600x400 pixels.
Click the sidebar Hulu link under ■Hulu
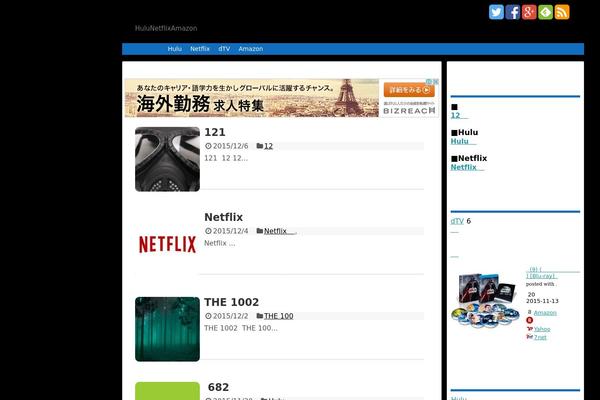pyautogui.click(x=463, y=141)
